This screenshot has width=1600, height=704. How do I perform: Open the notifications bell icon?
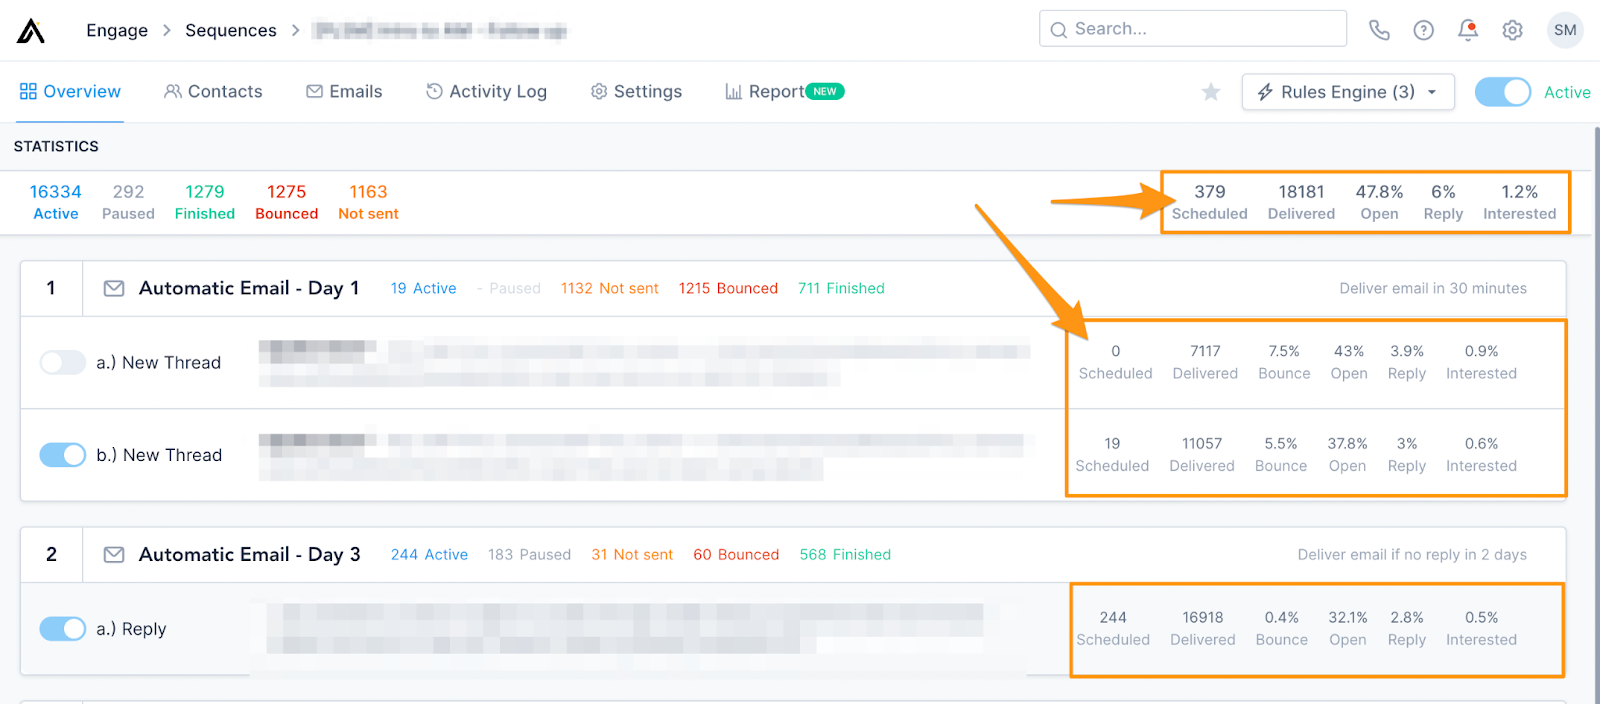(x=1468, y=30)
